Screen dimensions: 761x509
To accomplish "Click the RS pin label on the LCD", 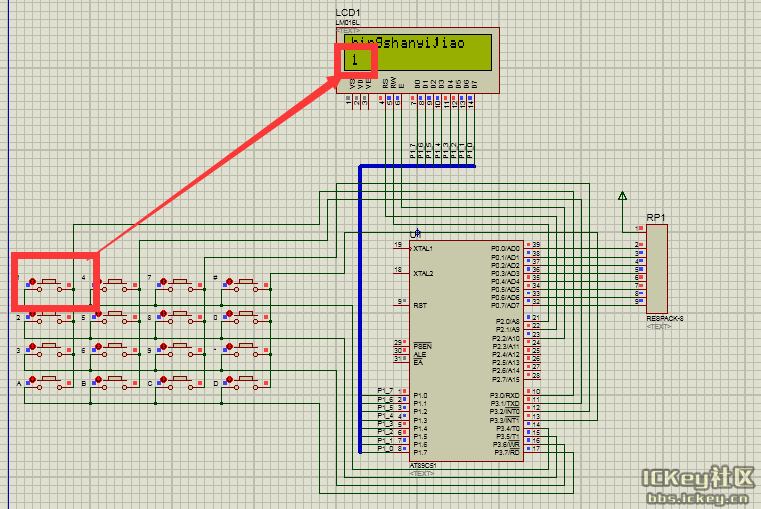I will click(x=385, y=83).
